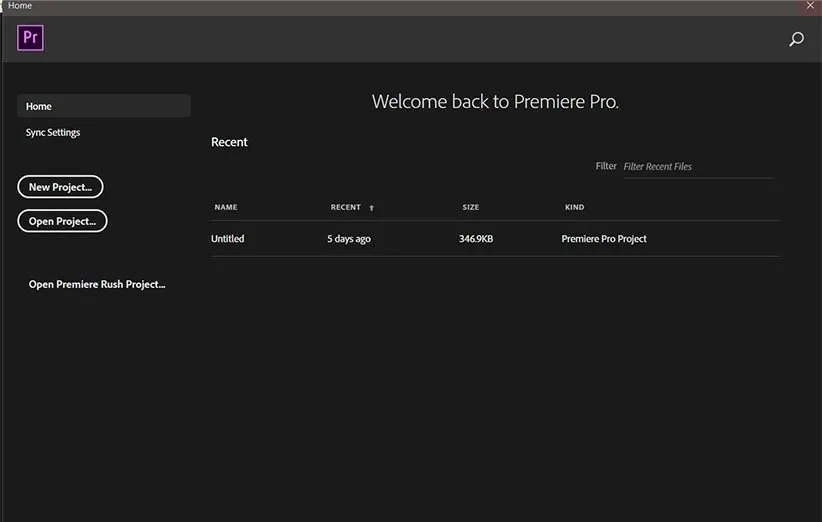Click the 346.9KB size cell
The height and width of the screenshot is (522, 822).
pyautogui.click(x=476, y=239)
